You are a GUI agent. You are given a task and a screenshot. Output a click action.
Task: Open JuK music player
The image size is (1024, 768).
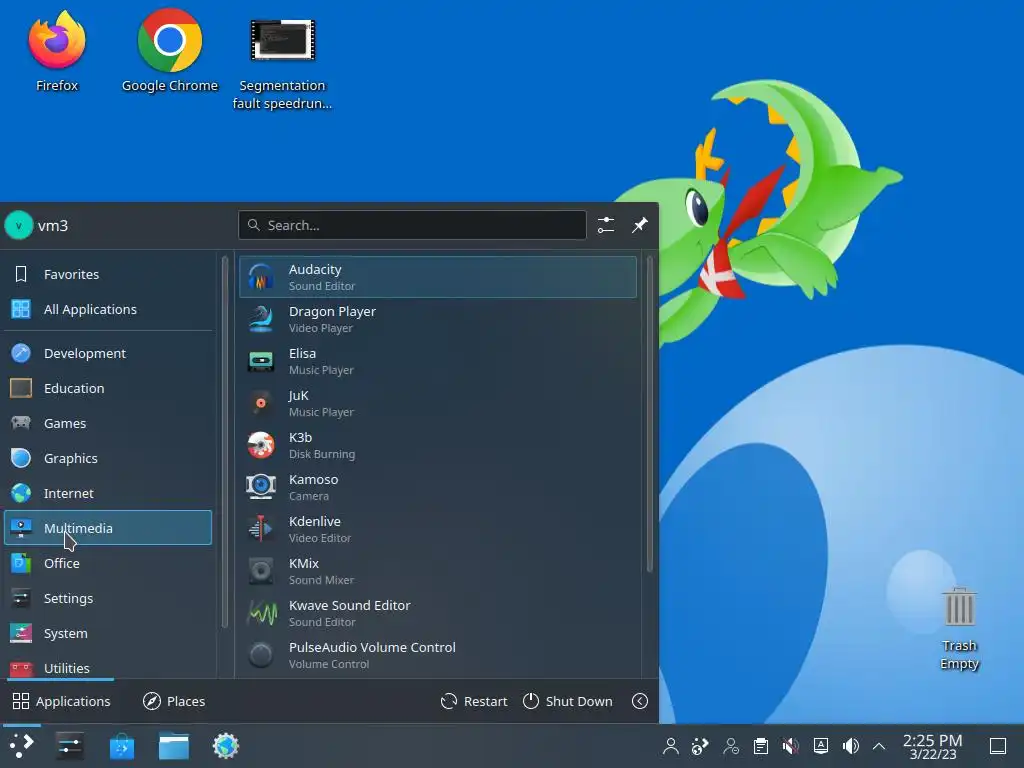tap(438, 403)
